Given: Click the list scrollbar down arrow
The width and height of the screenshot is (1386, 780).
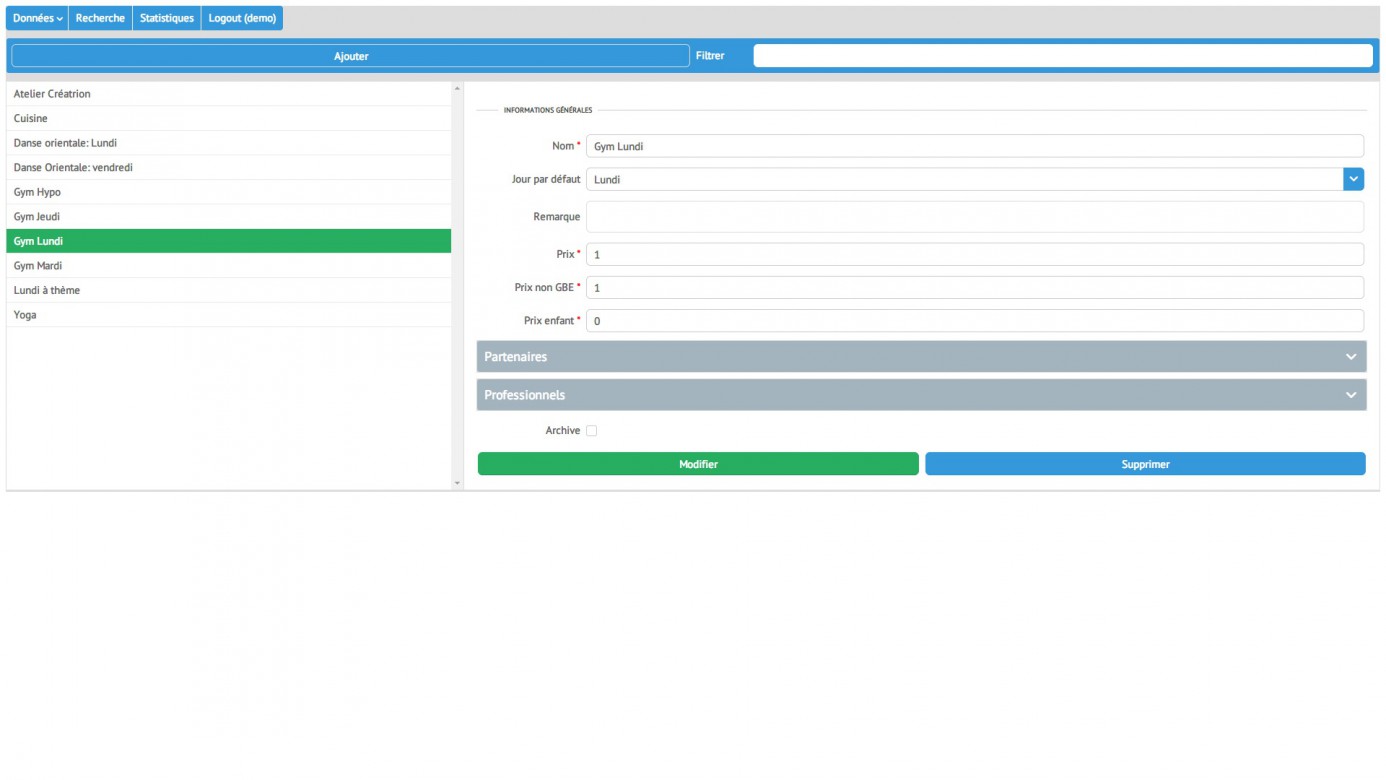Looking at the screenshot, I should click(x=457, y=483).
